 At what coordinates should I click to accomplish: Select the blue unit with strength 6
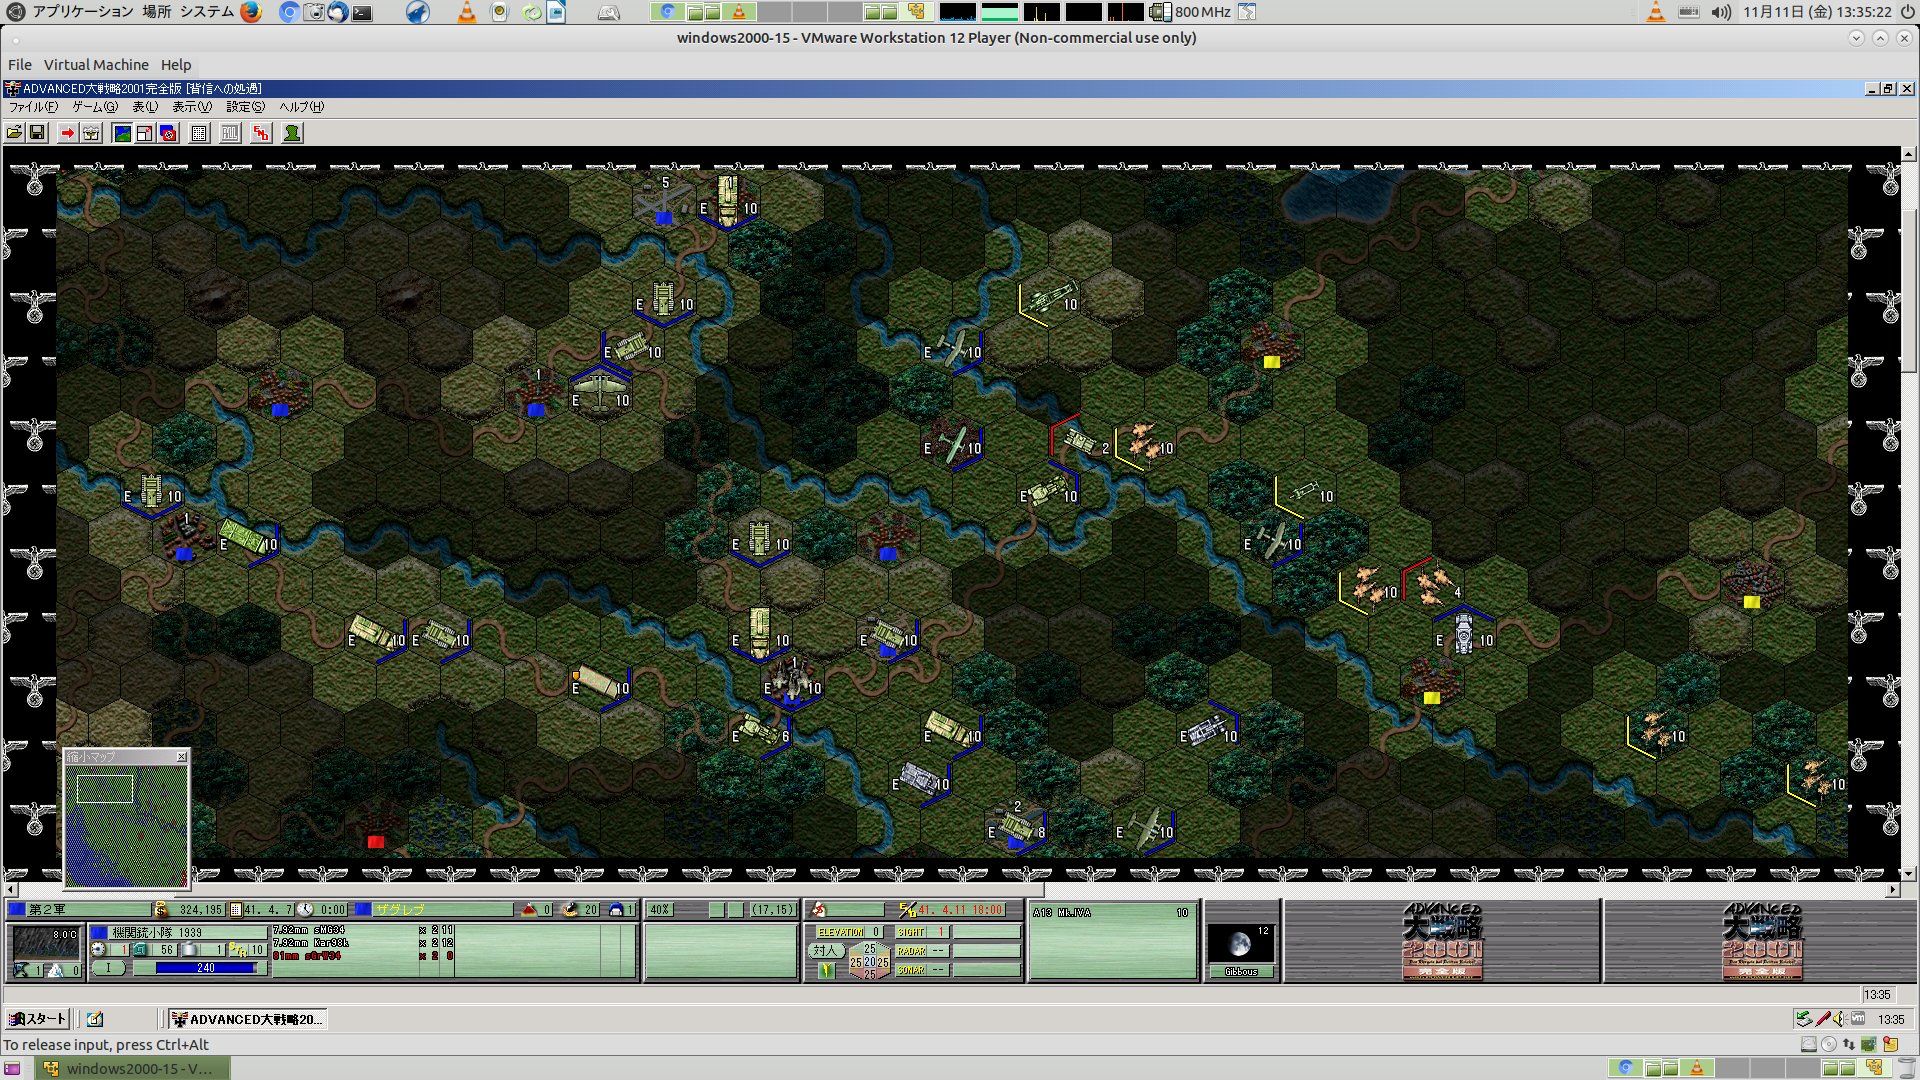[x=762, y=730]
